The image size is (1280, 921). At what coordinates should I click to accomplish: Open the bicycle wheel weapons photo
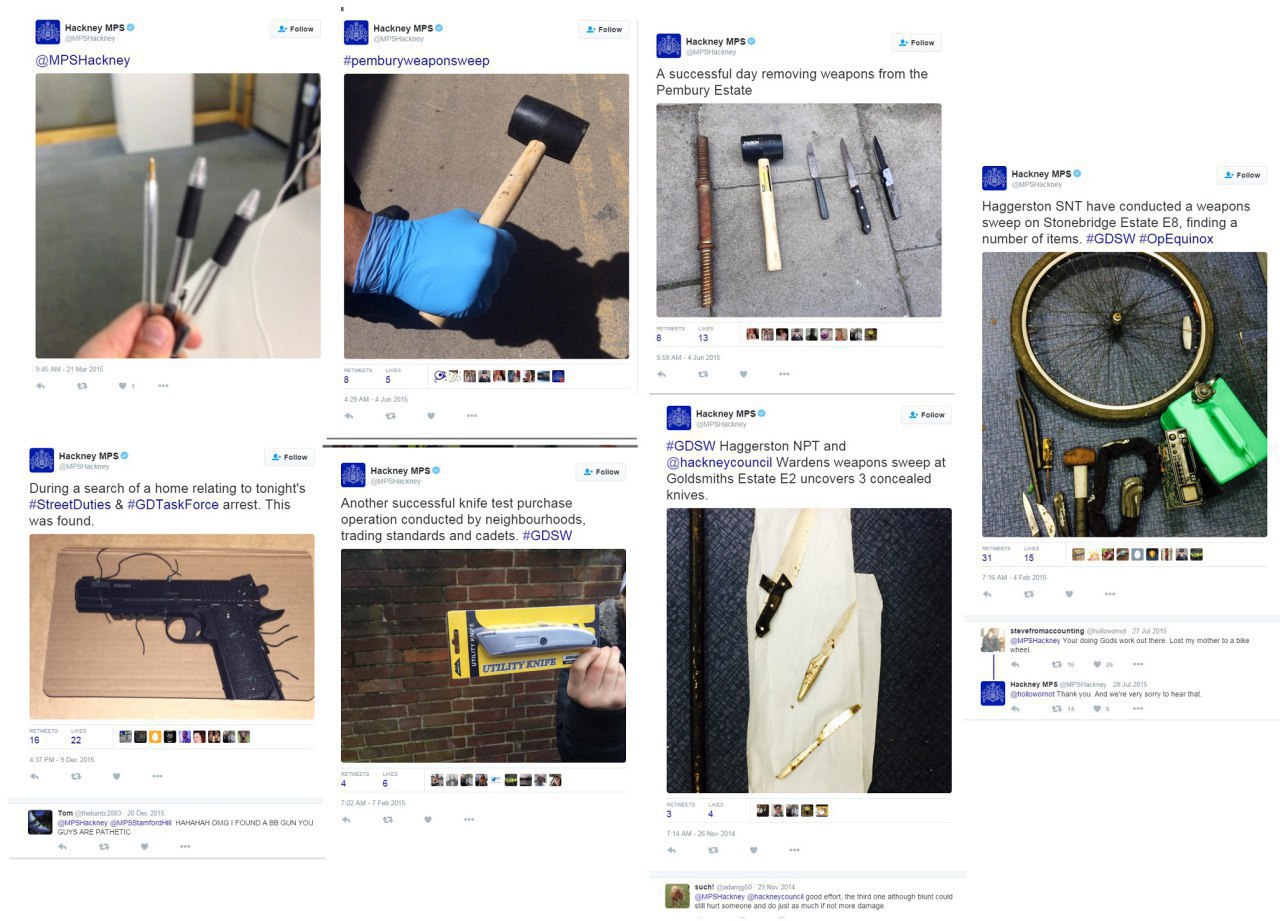click(1124, 394)
